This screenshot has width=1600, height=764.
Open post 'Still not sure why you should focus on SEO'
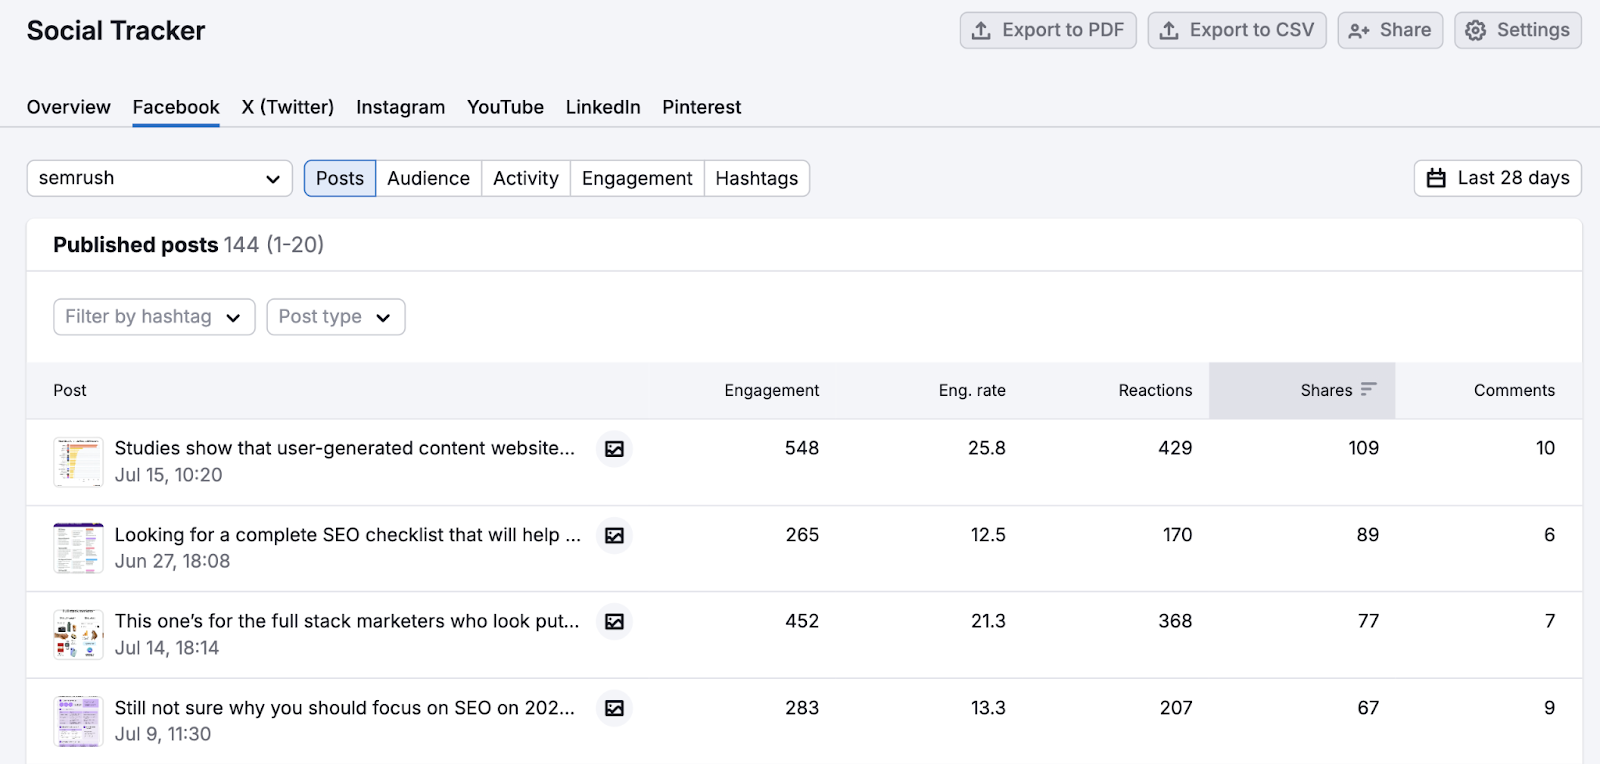click(x=345, y=708)
